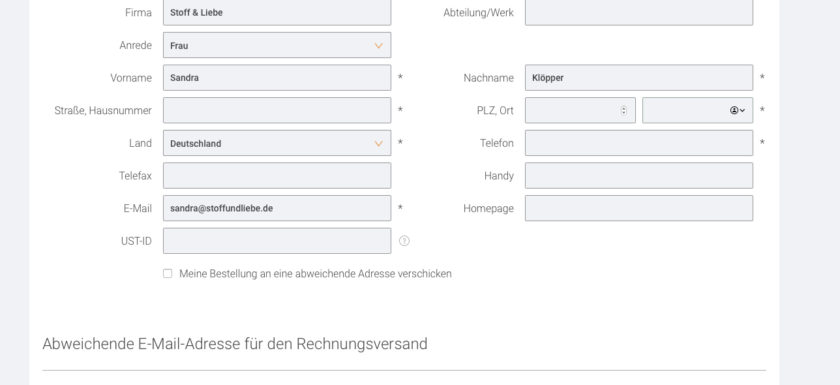
Task: Open the contact autofill icon in Ort field
Action: click(x=738, y=110)
